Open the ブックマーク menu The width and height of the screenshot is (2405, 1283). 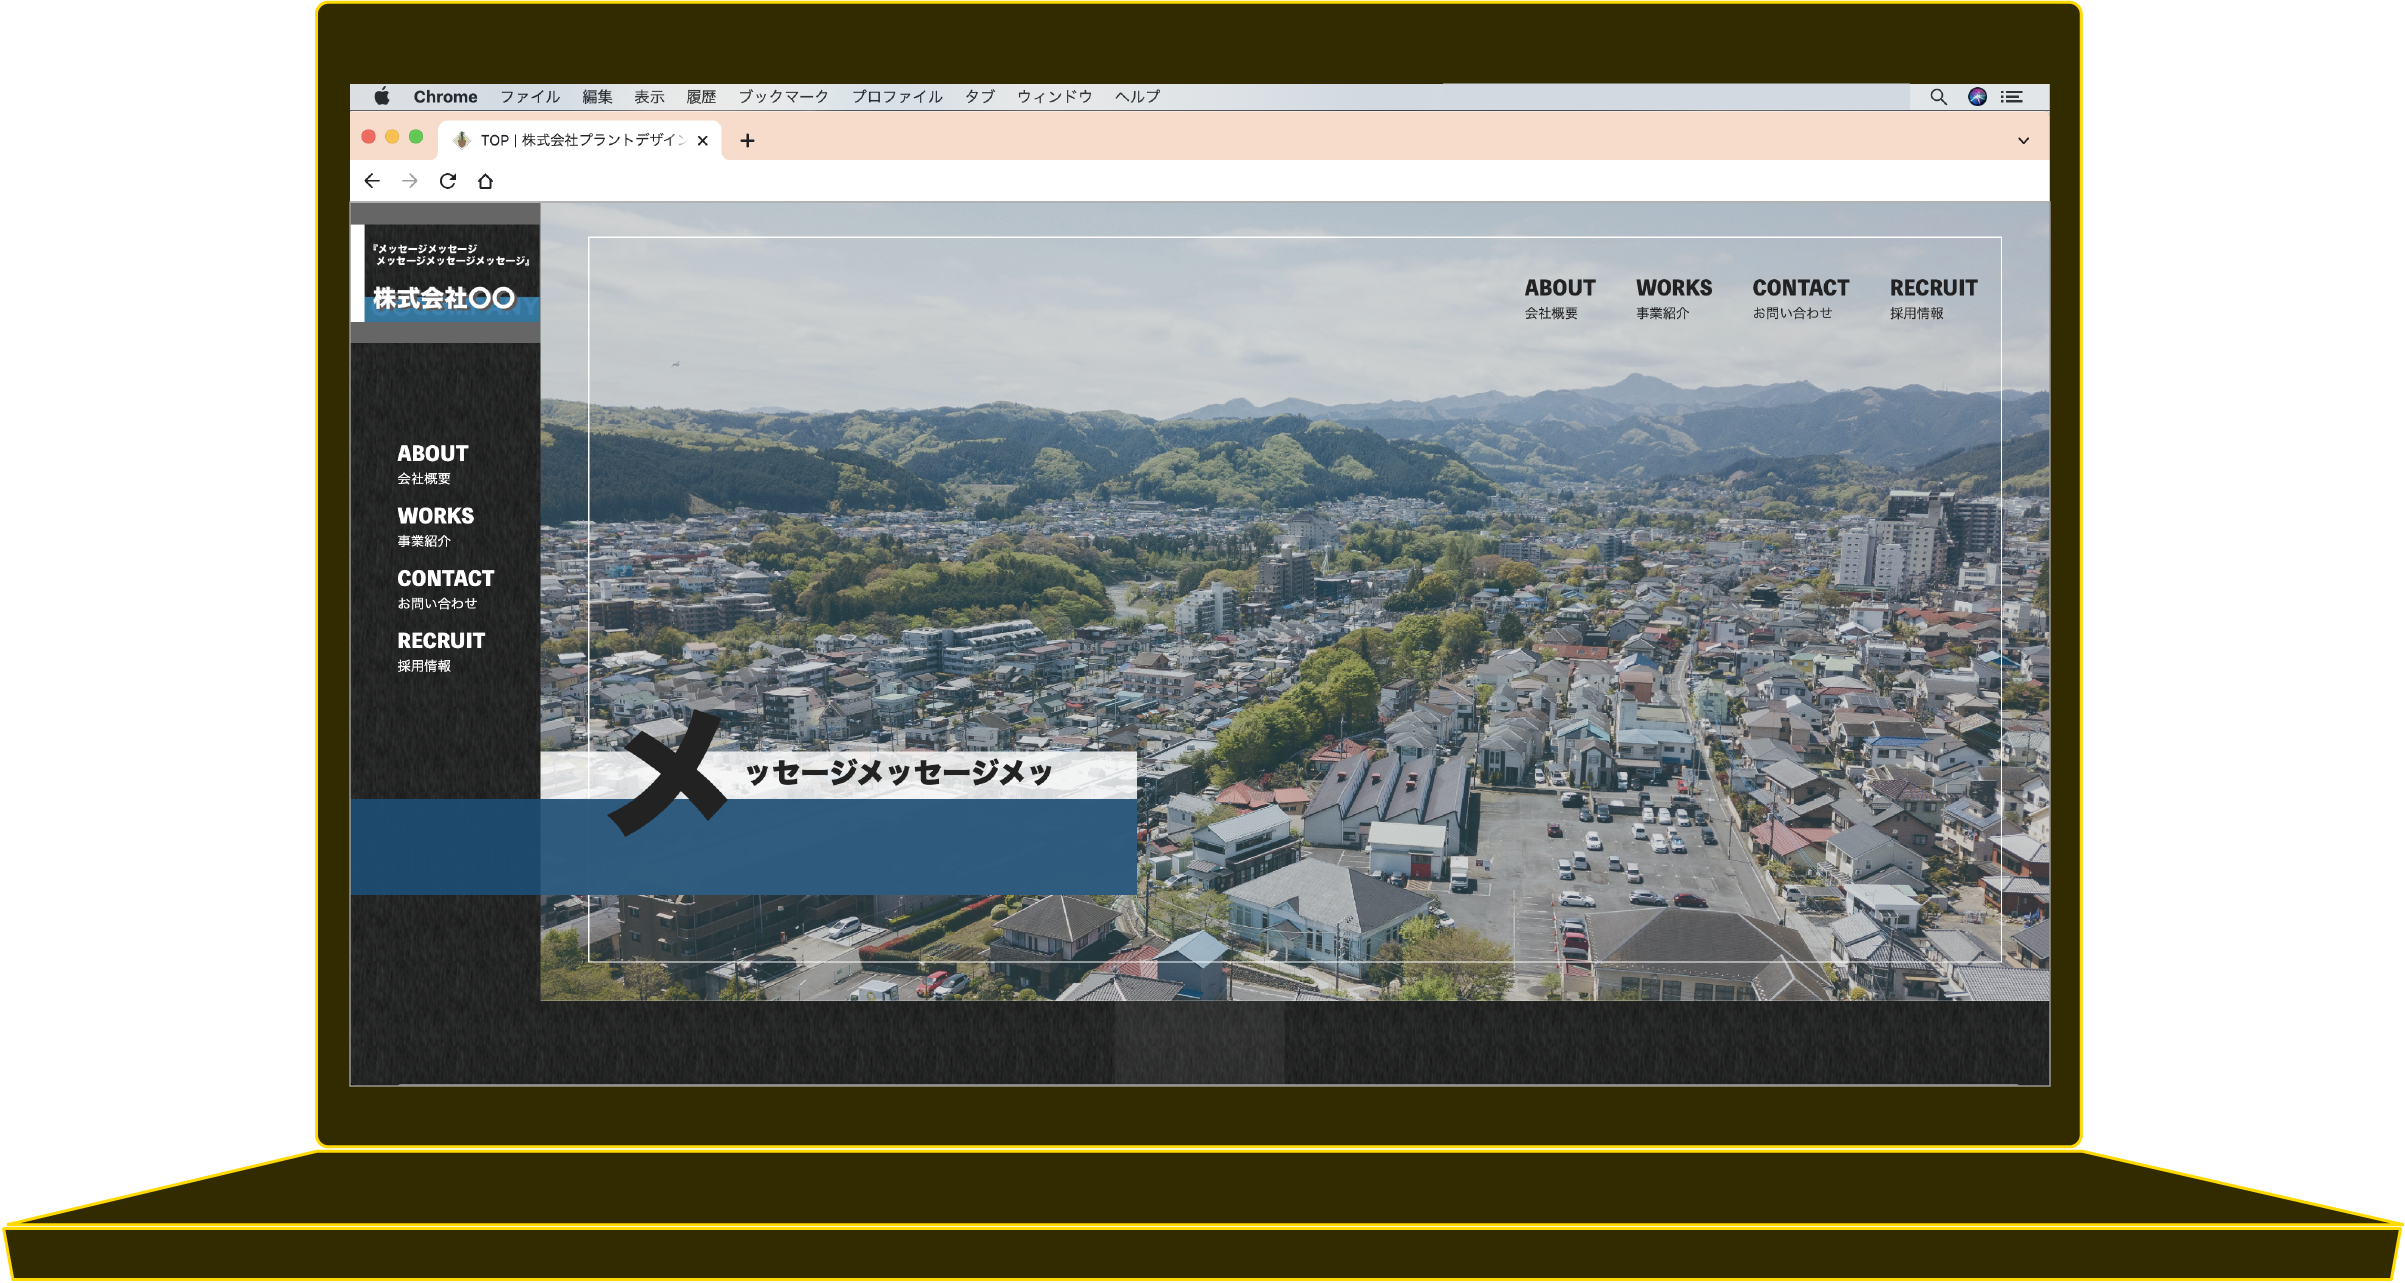783,97
